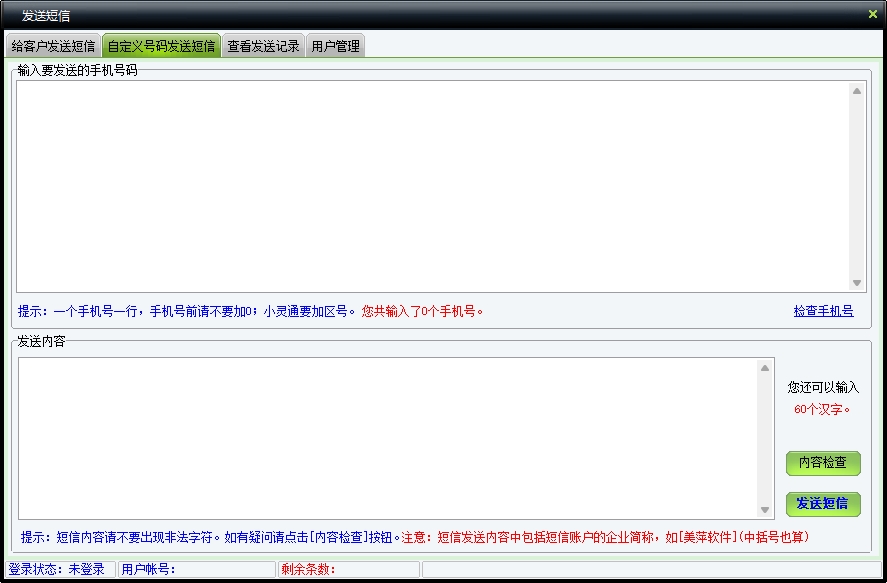This screenshot has width=887, height=583.
Task: Go to the 用户管理 tab
Action: pyautogui.click(x=335, y=46)
